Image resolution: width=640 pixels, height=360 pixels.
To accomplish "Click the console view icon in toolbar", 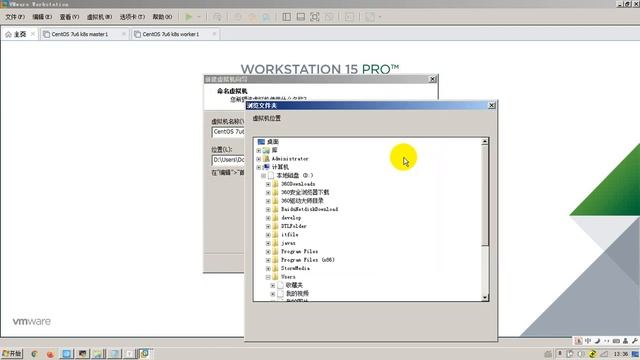I will coord(349,17).
